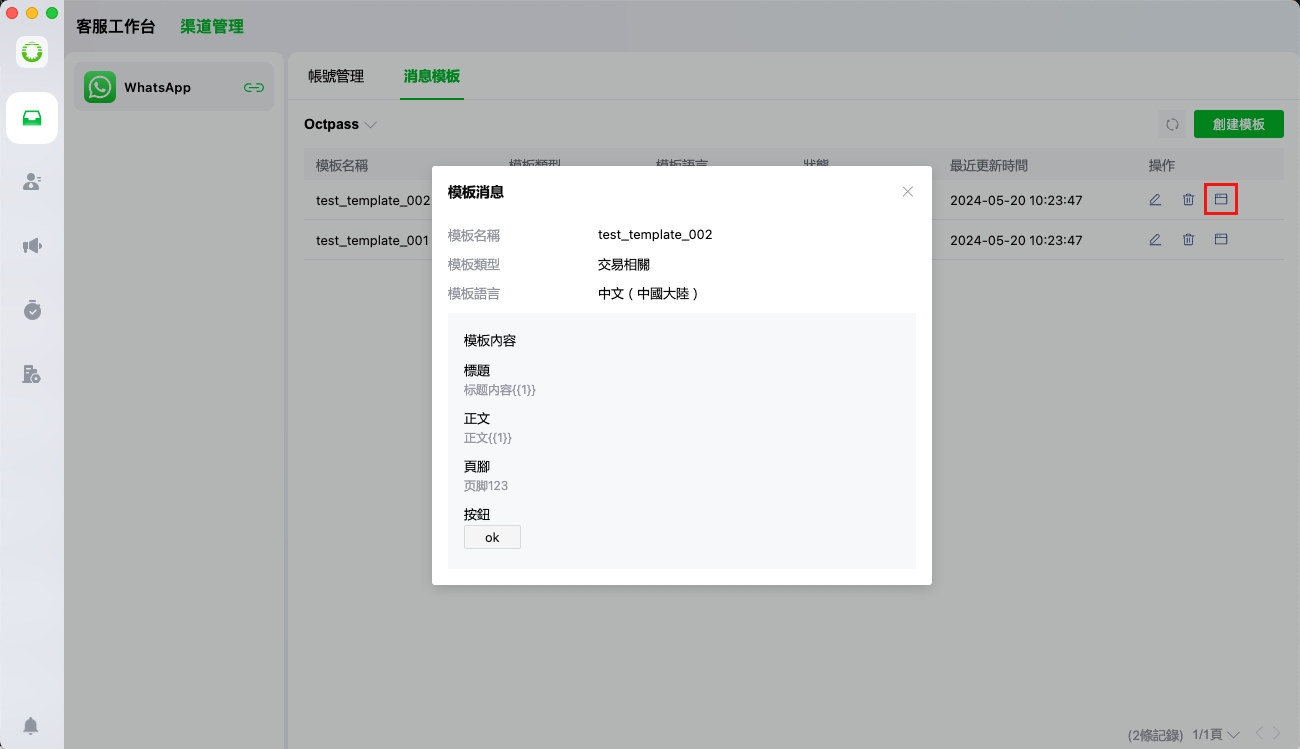Go to the 客服工作台 section
The height and width of the screenshot is (749, 1300).
coord(116,27)
